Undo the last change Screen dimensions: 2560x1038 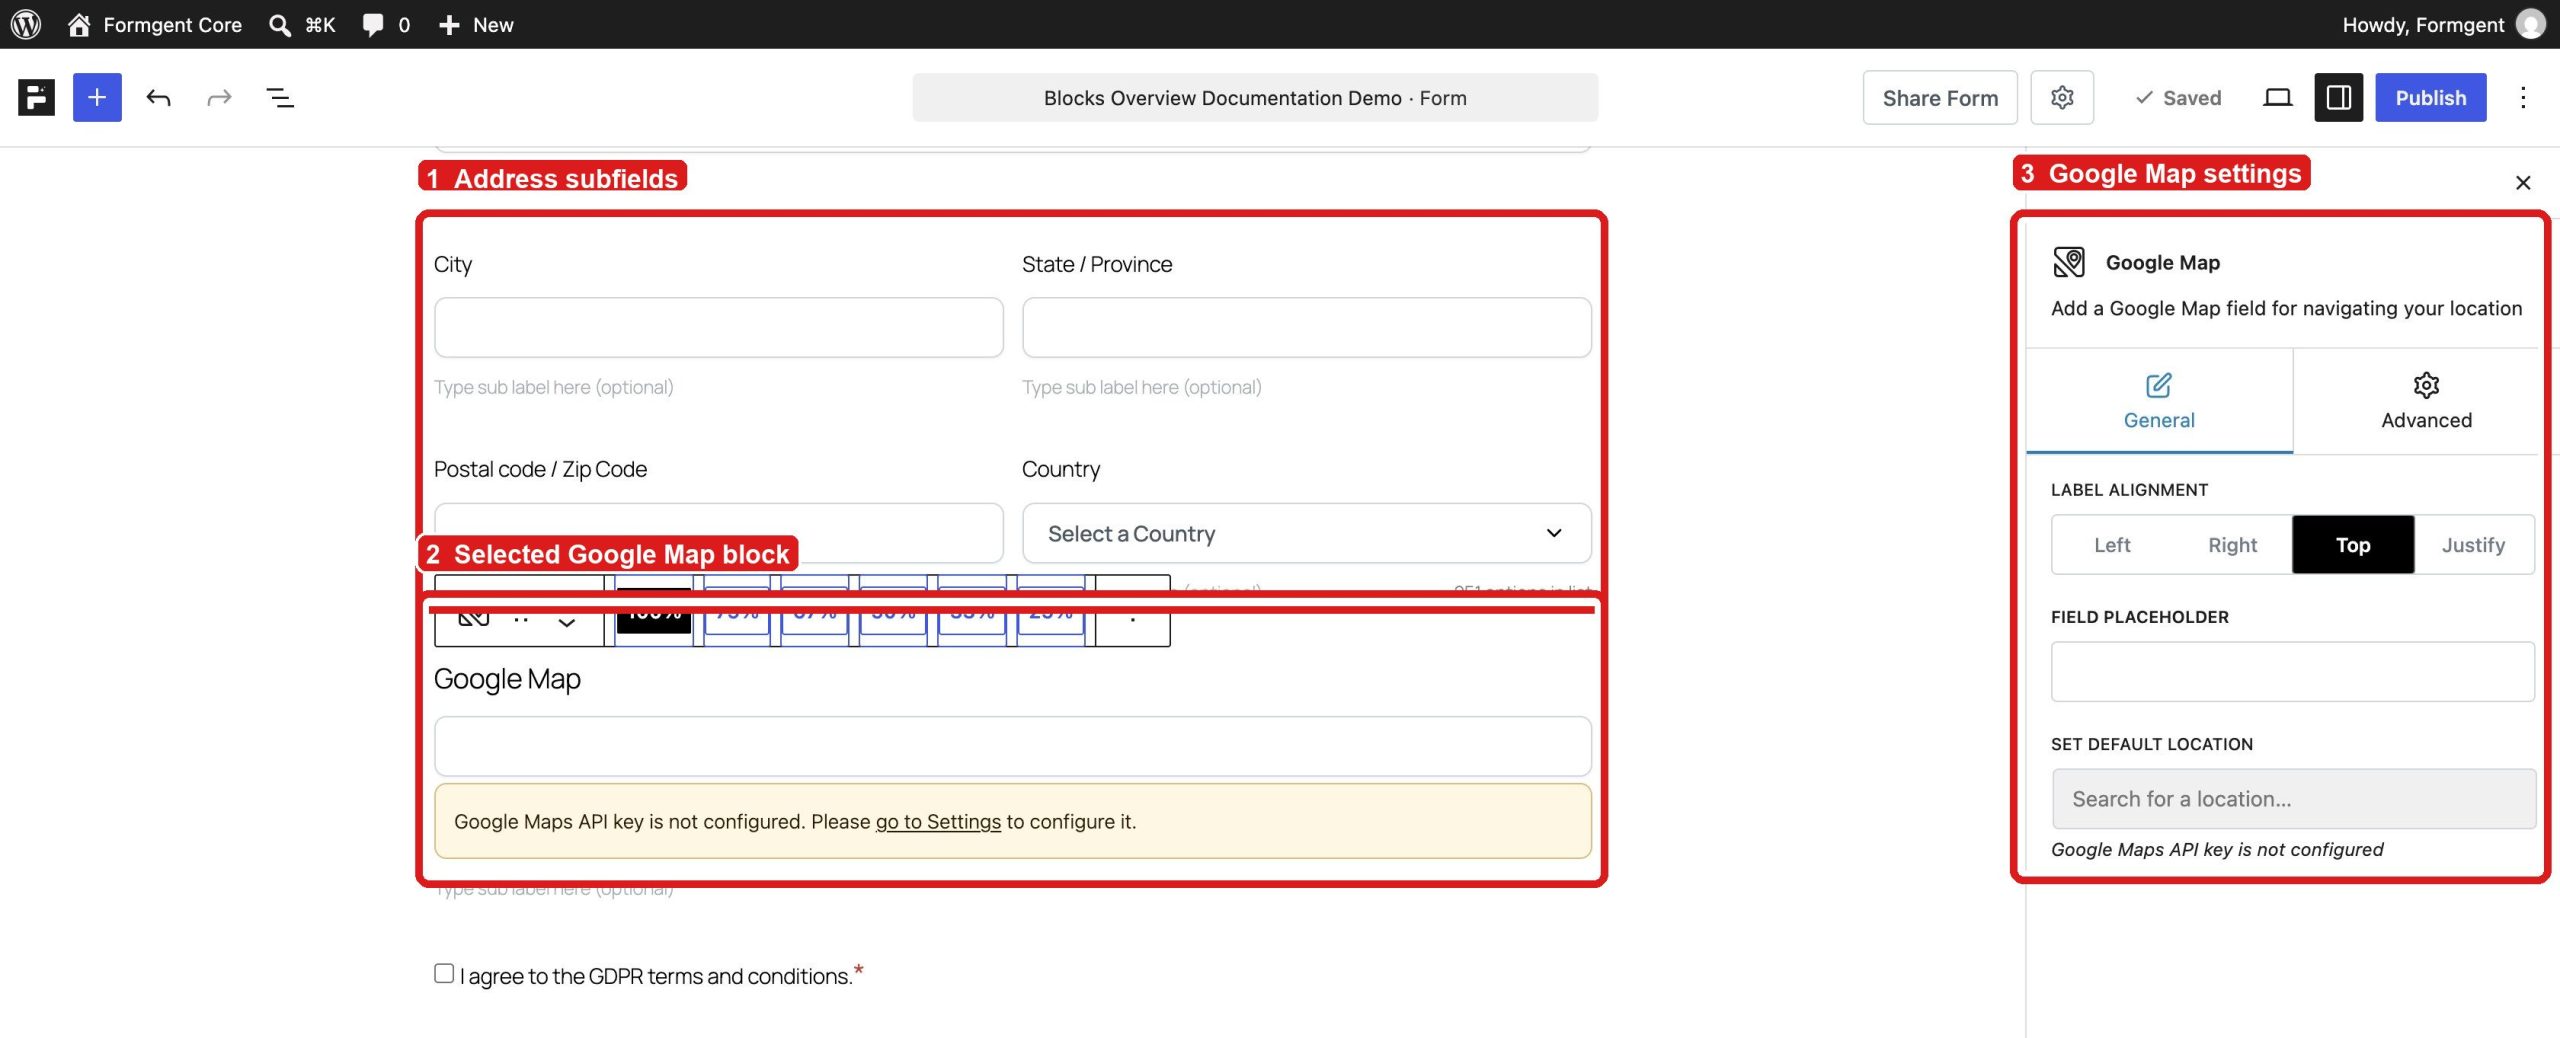pyautogui.click(x=158, y=97)
